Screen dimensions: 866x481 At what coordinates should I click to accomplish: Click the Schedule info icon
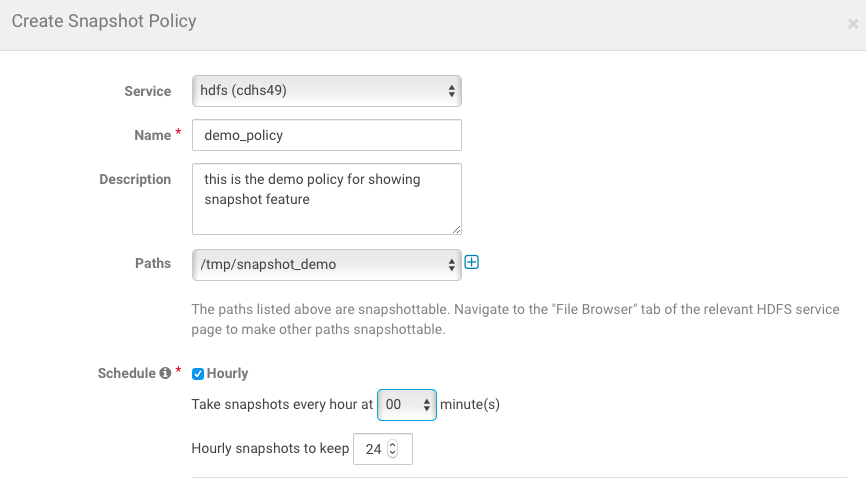(165, 373)
